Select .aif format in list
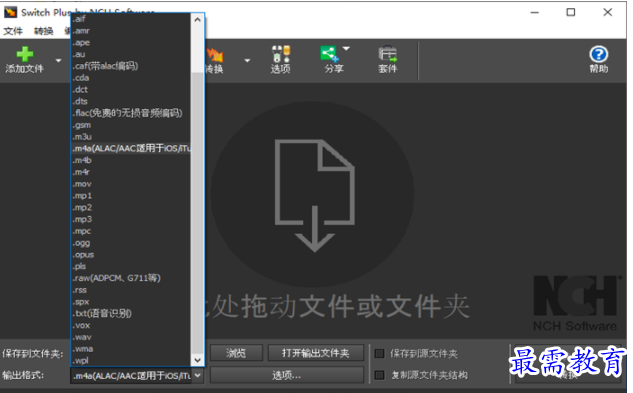 (x=131, y=19)
